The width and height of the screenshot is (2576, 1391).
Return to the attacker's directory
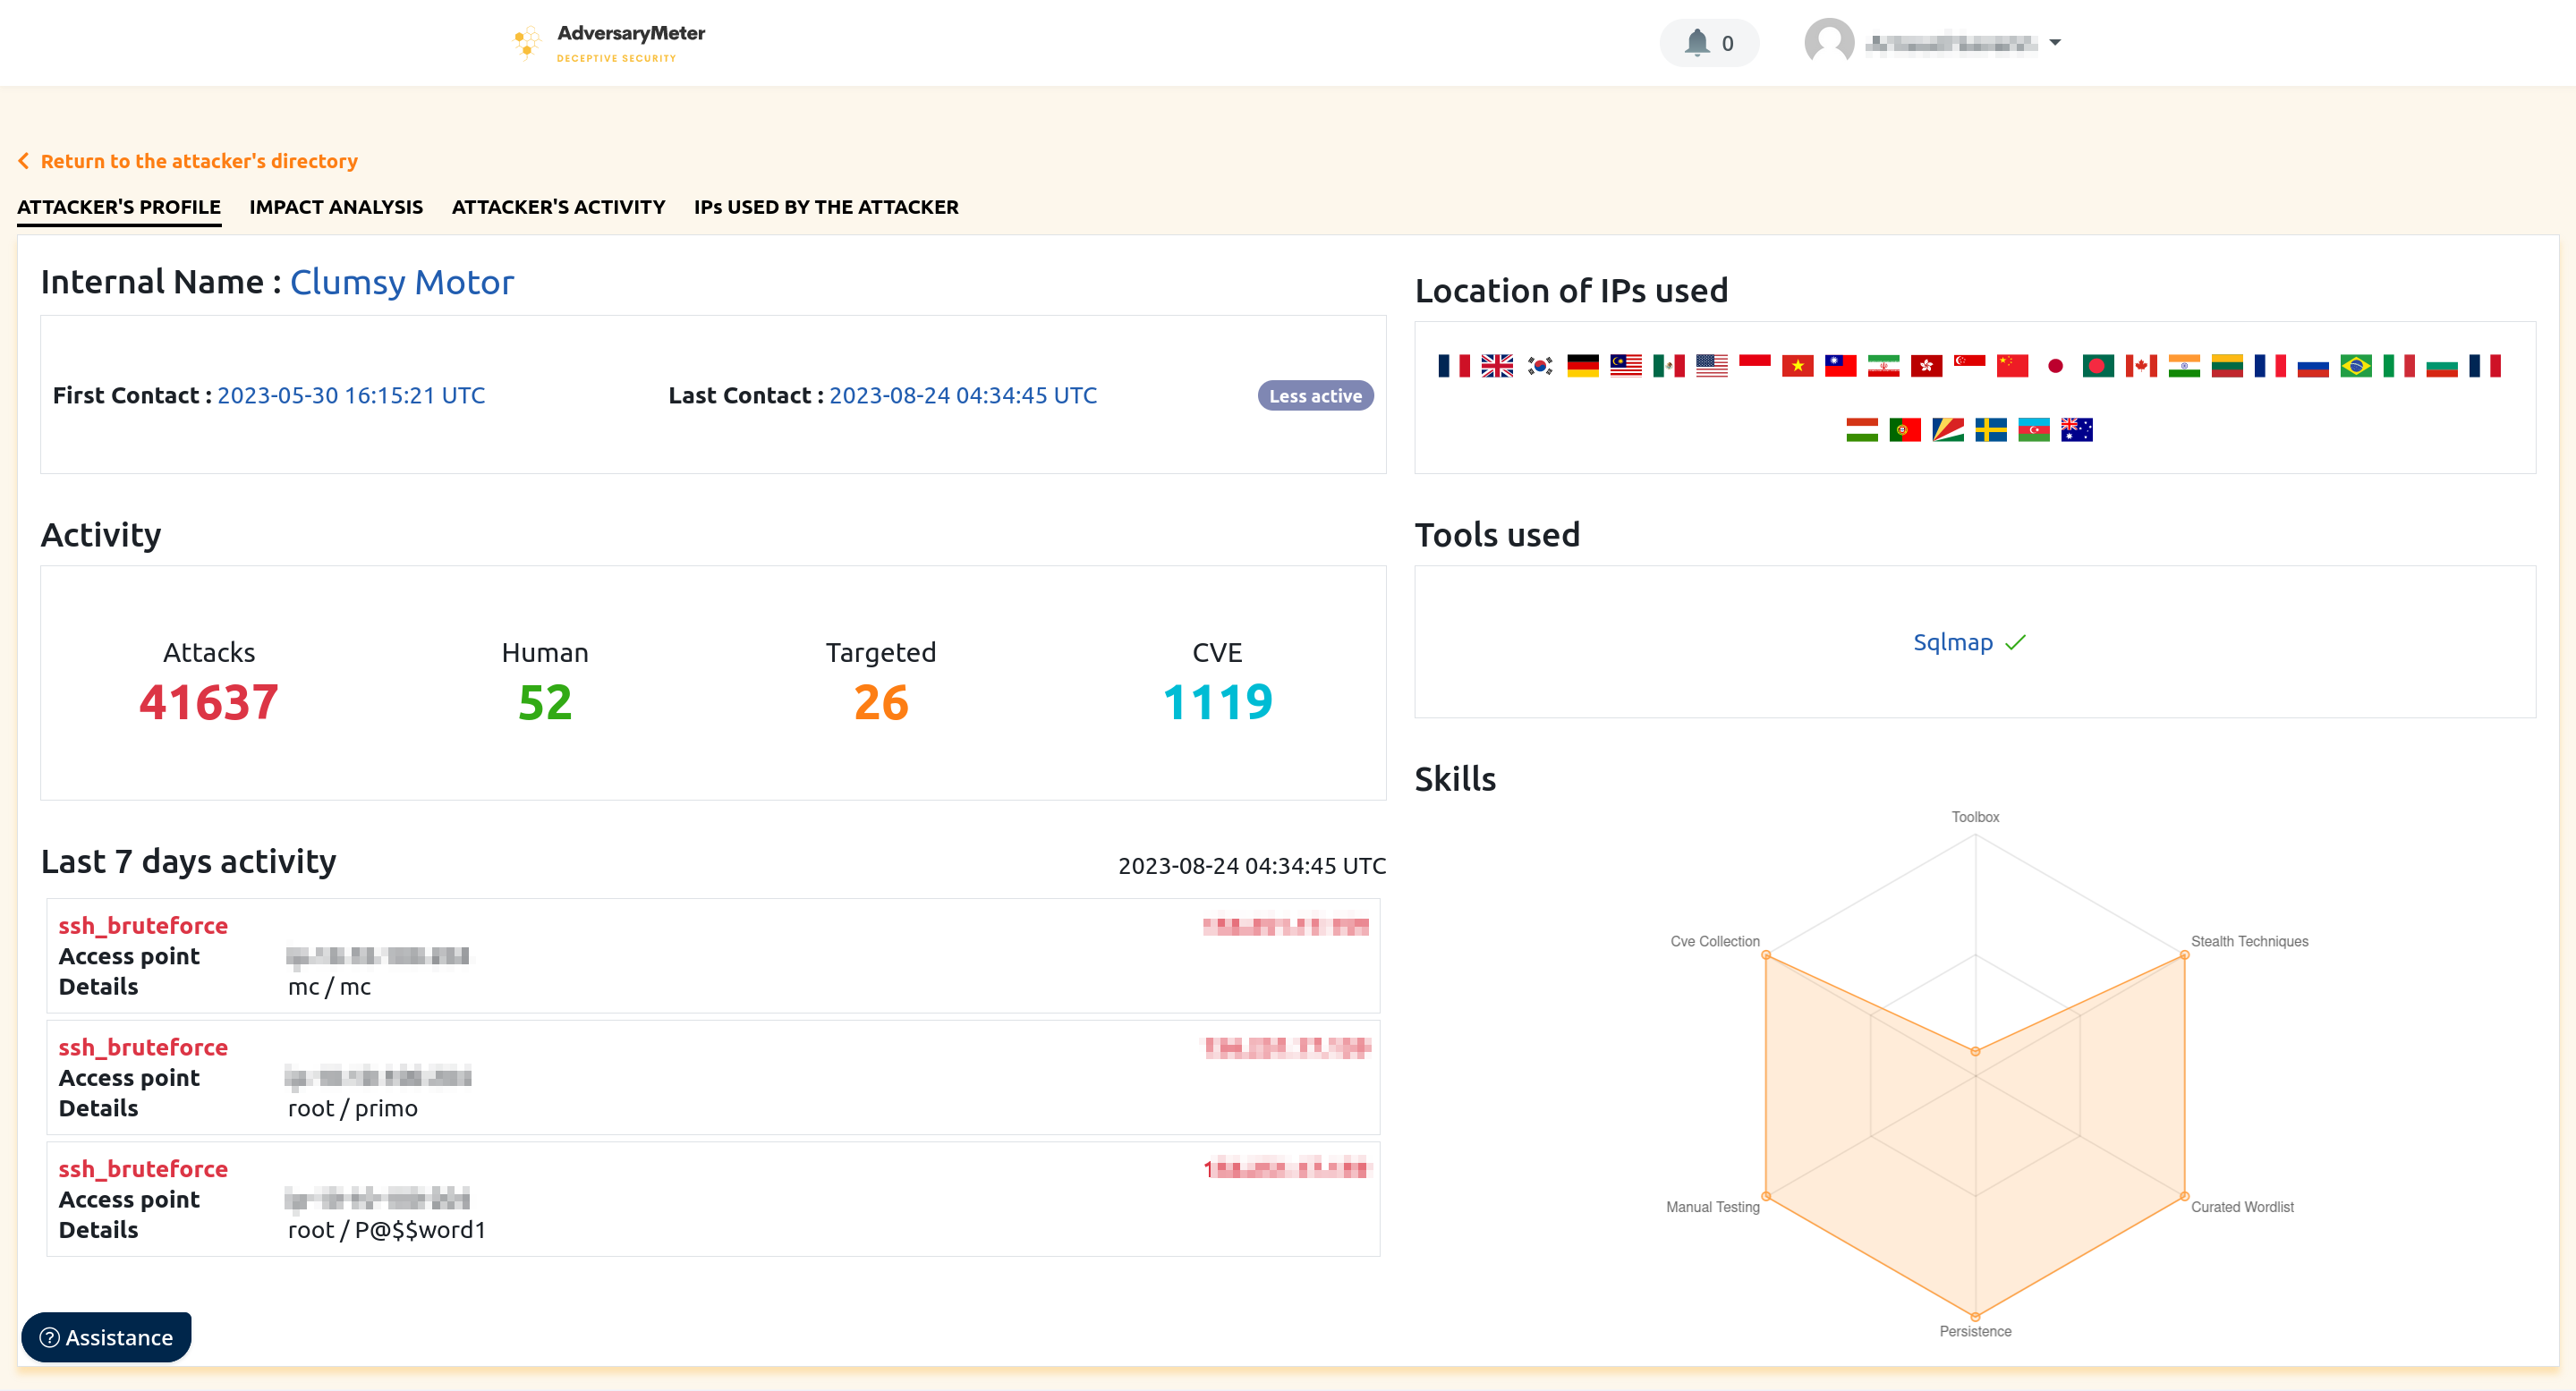pos(188,161)
